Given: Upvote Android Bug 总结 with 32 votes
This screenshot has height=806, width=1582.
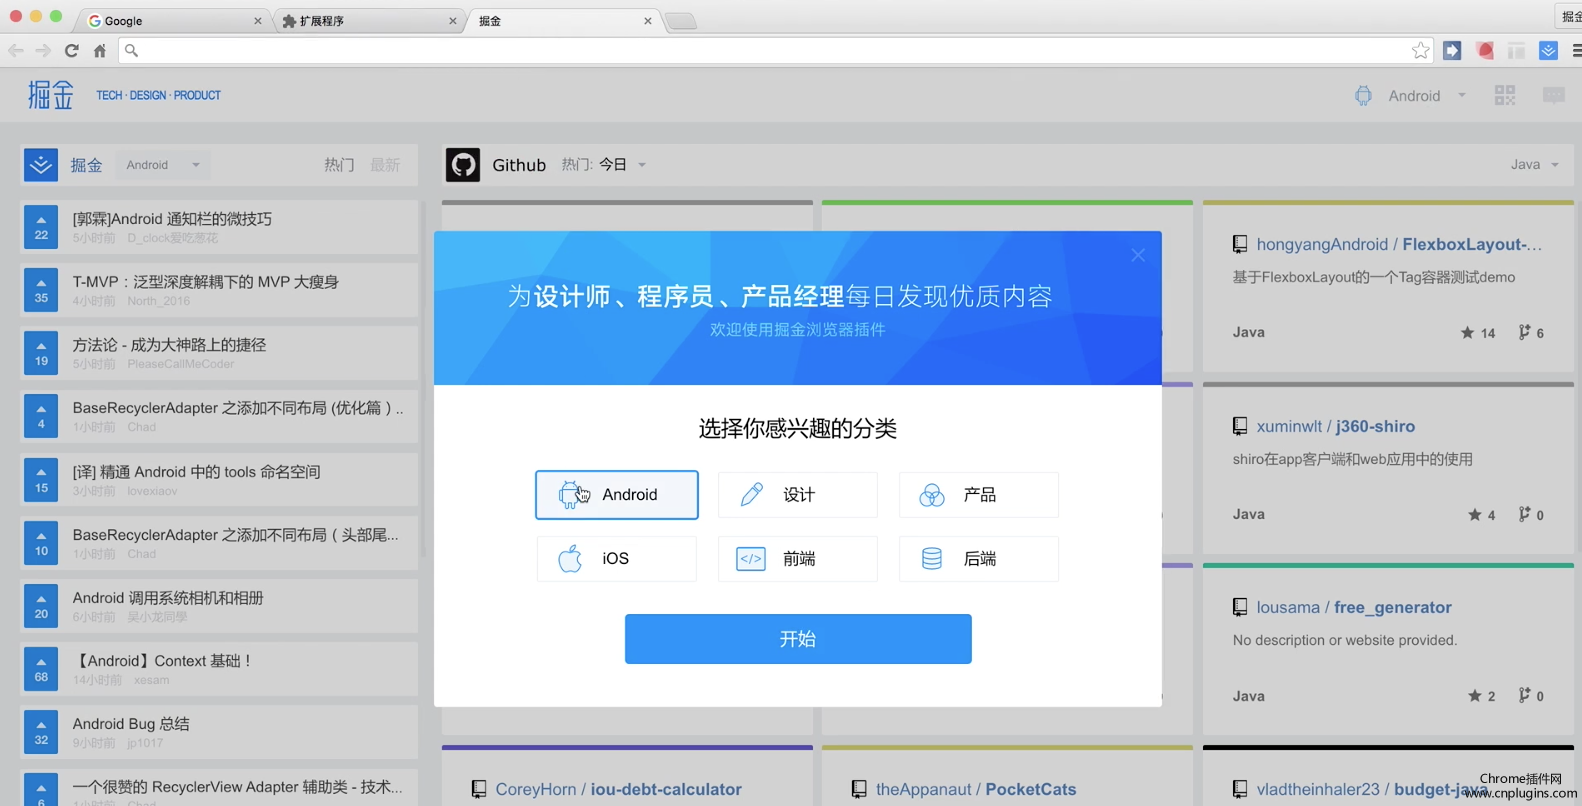Looking at the screenshot, I should 41,732.
